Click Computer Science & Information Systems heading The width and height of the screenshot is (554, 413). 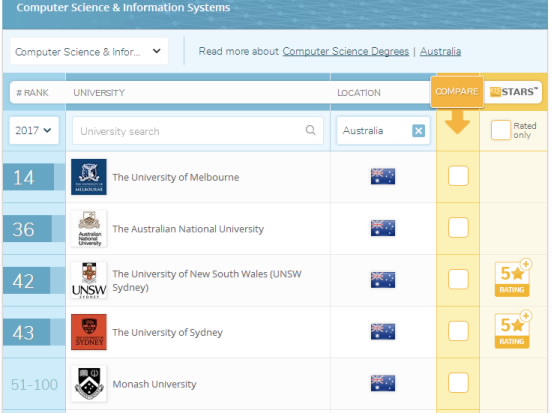pyautogui.click(x=123, y=7)
